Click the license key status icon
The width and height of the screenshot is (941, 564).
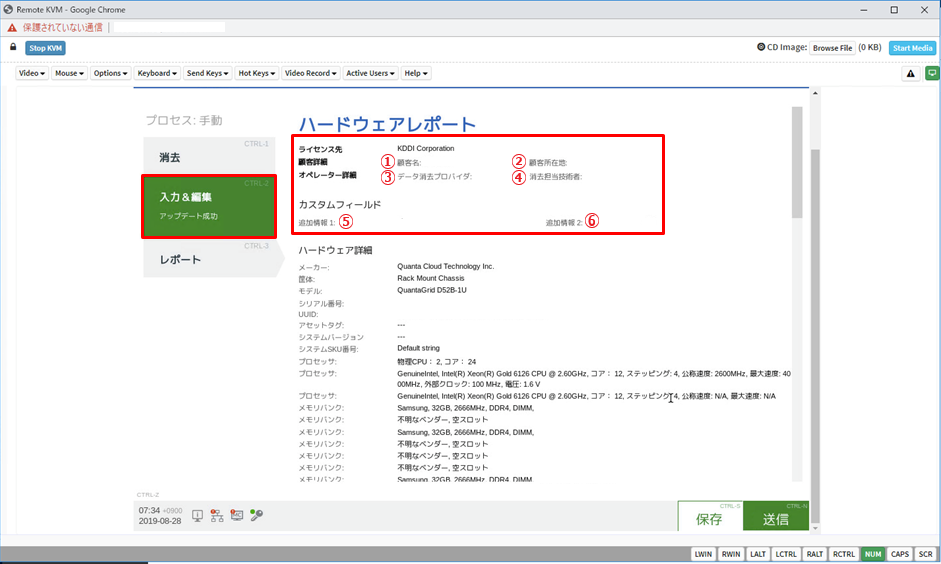pyautogui.click(x=257, y=516)
